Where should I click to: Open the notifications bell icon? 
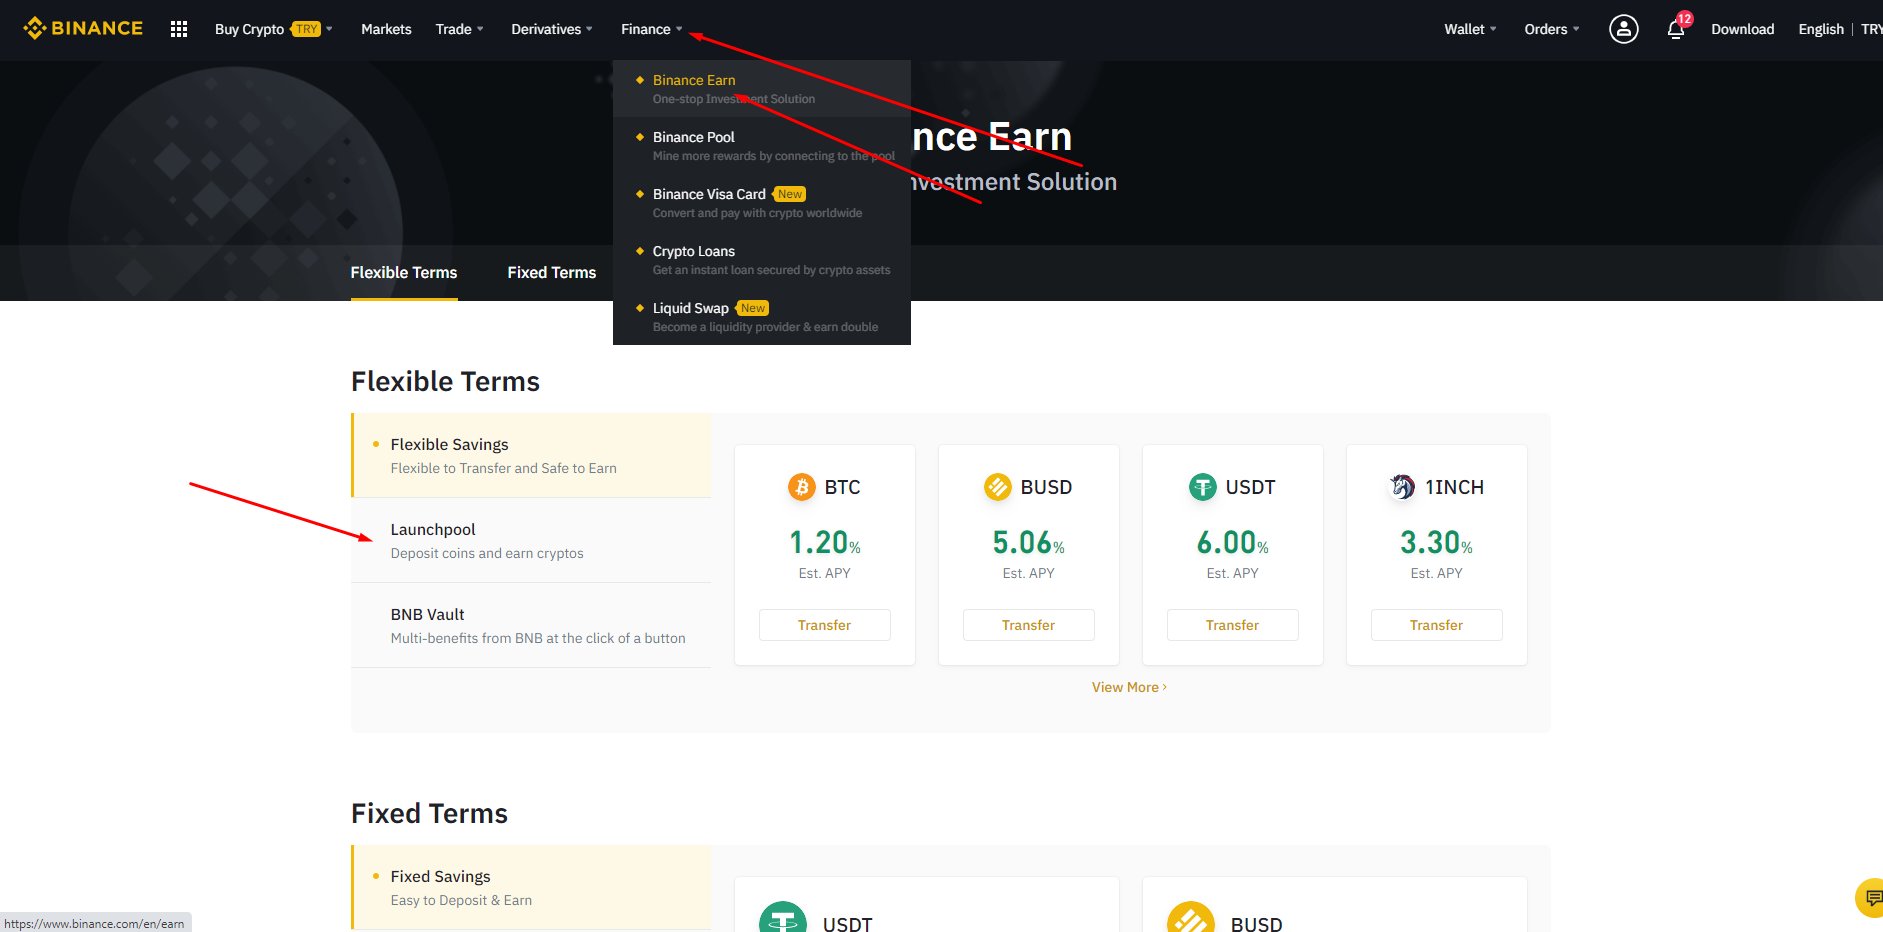[x=1676, y=29]
